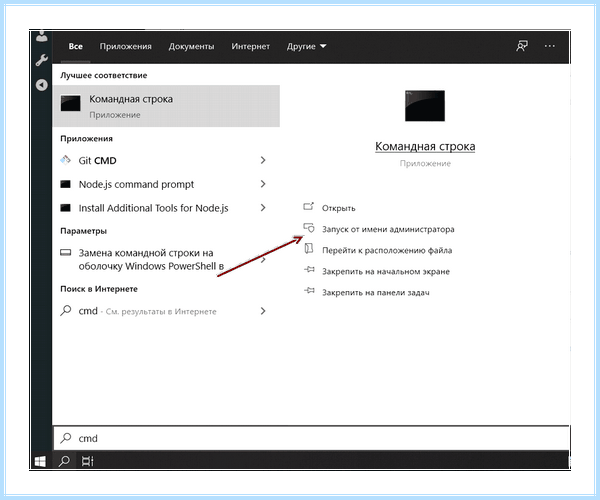Viewport: 600px width, 500px height.
Task: Open Task View on the taskbar
Action: click(x=87, y=461)
